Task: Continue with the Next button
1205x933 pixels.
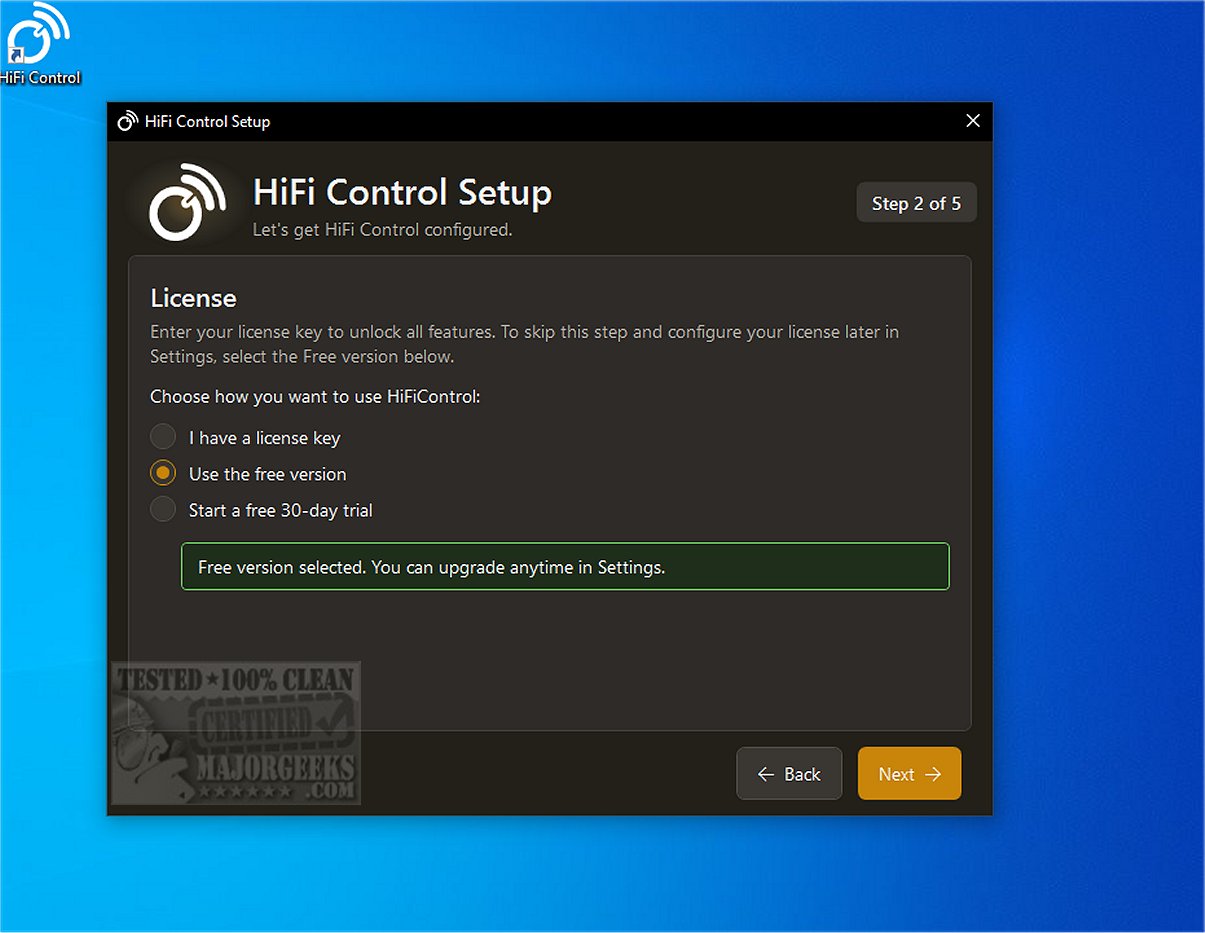Action: click(x=909, y=774)
